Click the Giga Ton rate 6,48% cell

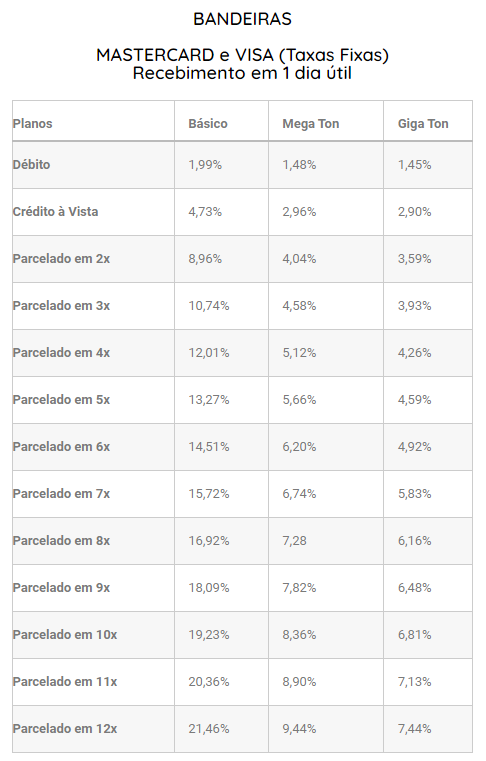click(428, 588)
